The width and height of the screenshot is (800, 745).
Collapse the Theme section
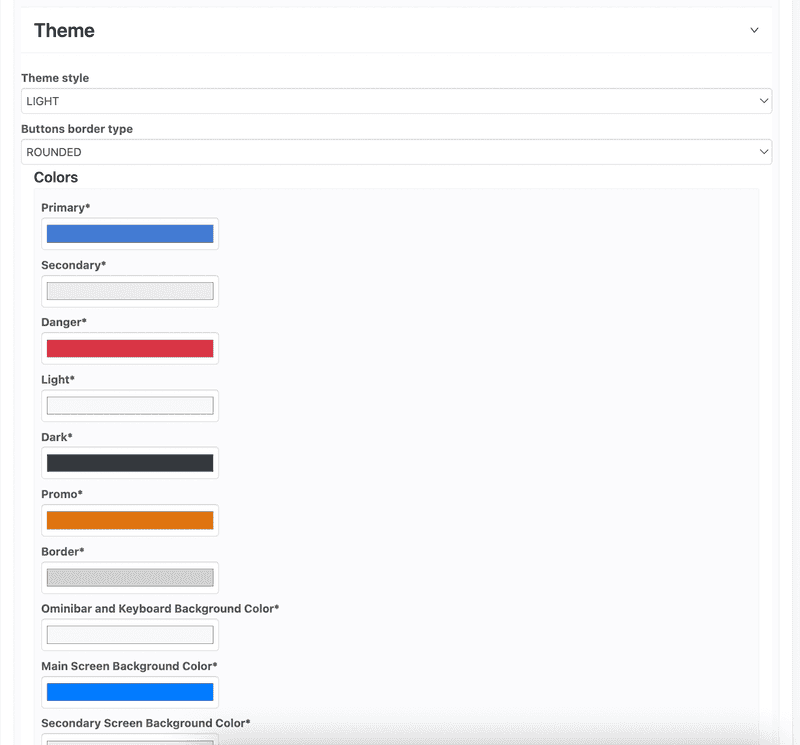[x=755, y=30]
